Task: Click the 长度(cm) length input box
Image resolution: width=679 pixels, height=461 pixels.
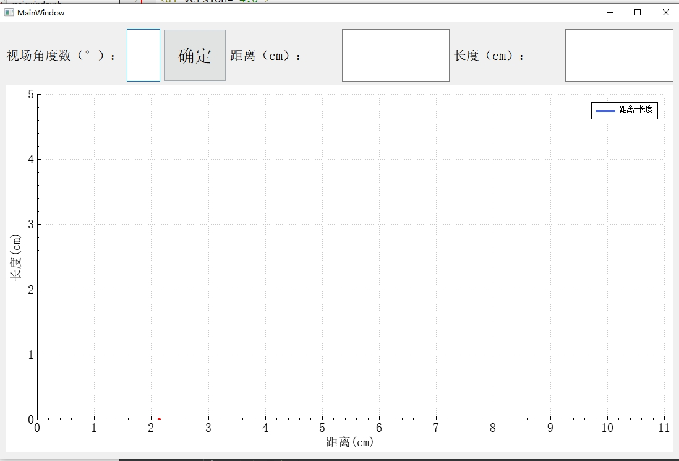Action: coord(620,56)
